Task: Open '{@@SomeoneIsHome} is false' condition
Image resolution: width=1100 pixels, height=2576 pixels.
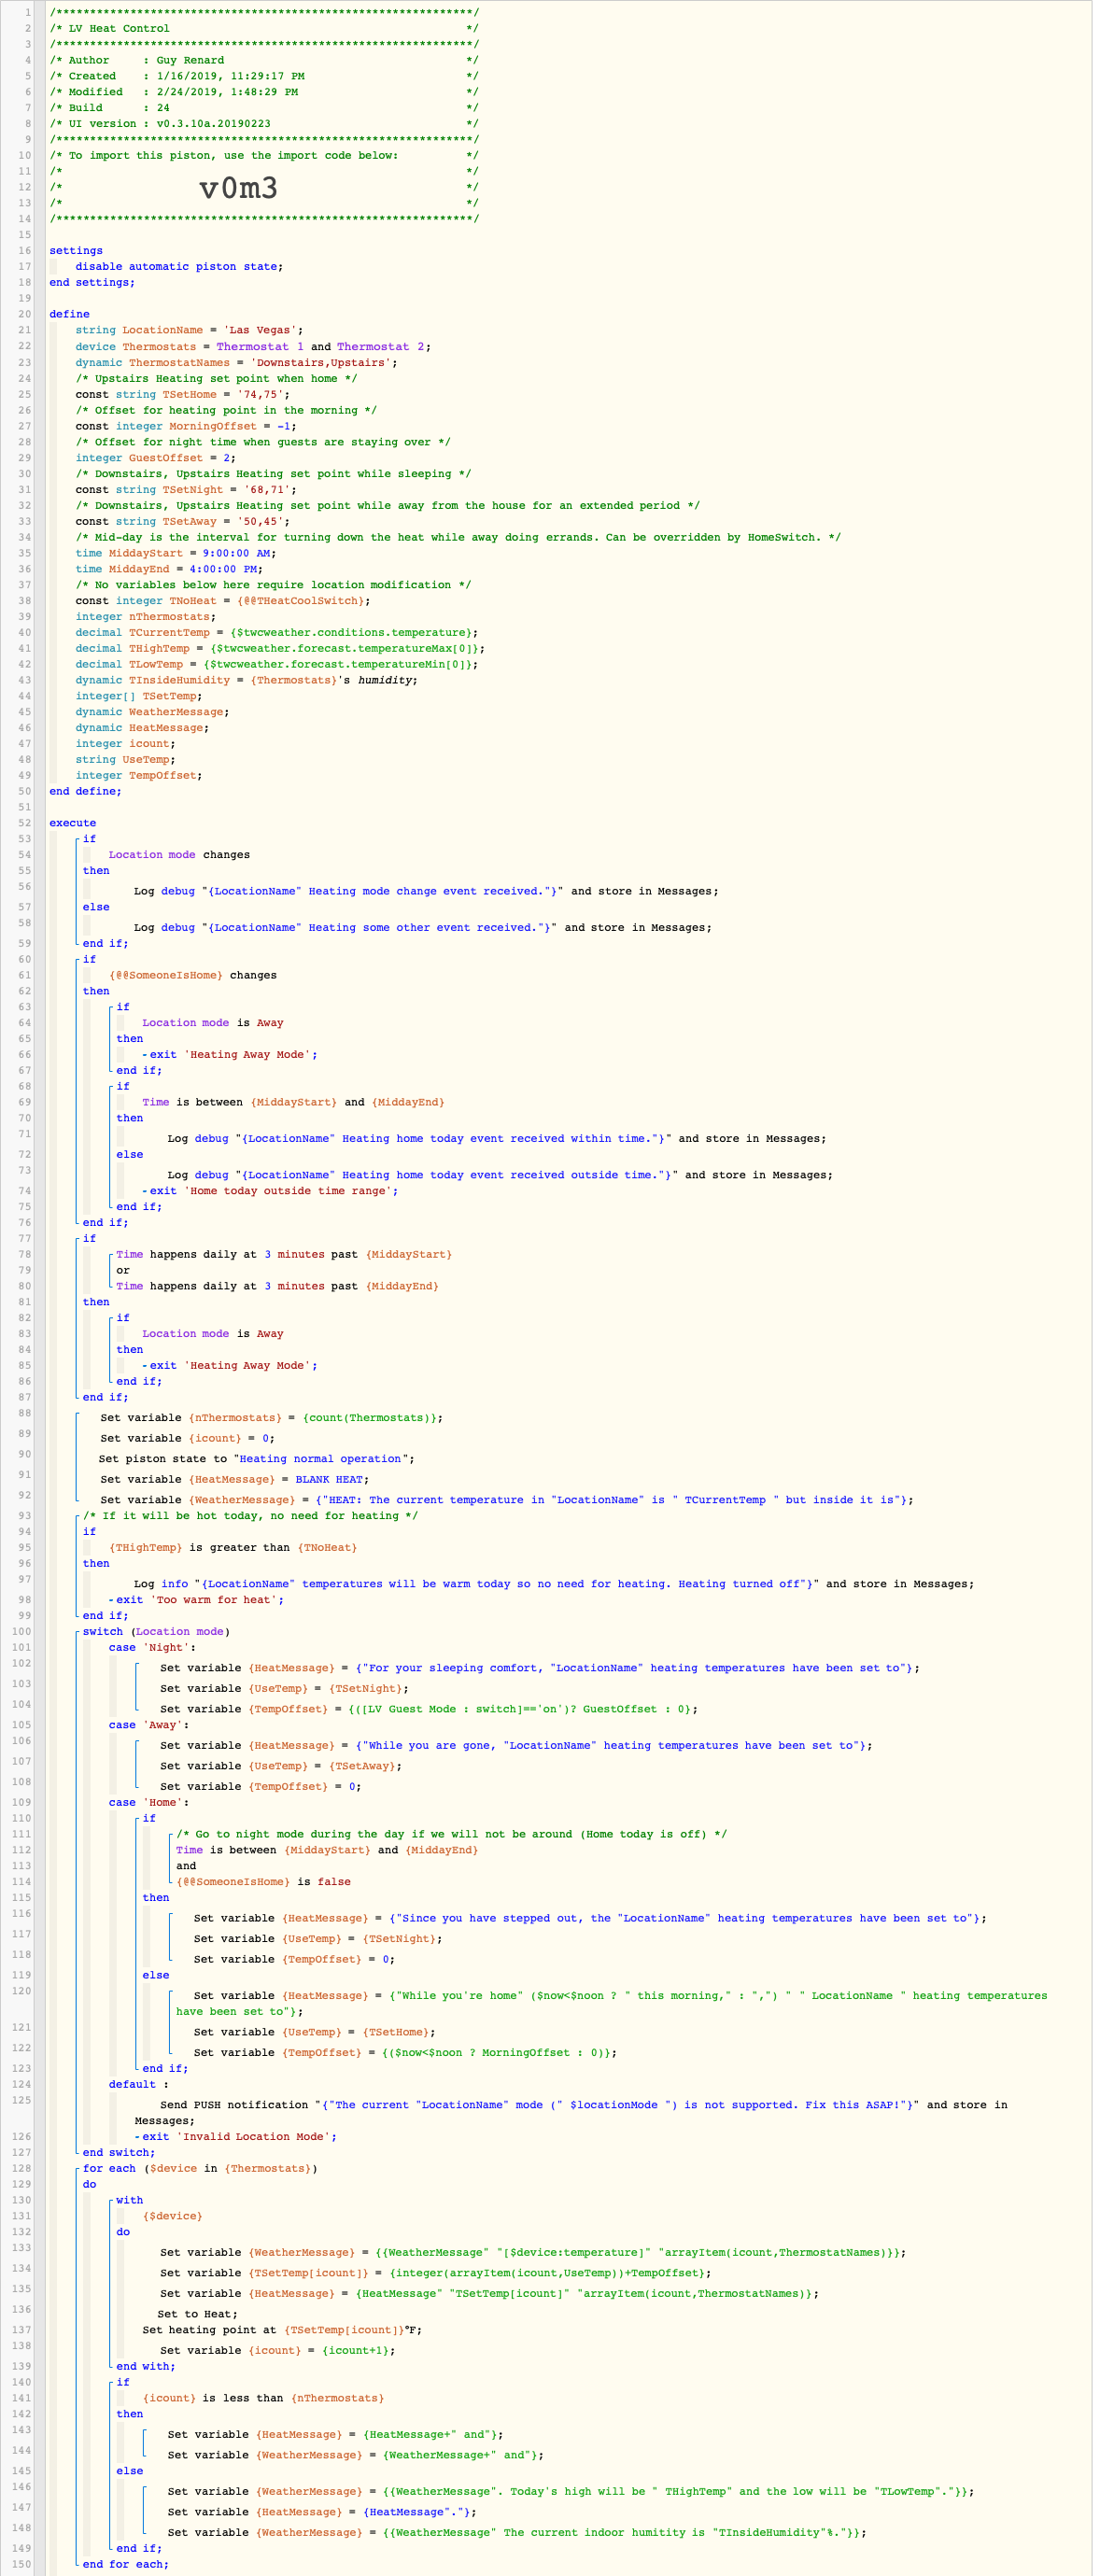Action: [264, 1882]
